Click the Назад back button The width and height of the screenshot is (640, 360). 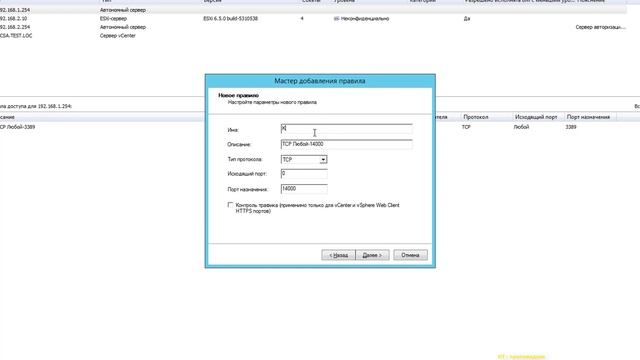click(x=338, y=255)
